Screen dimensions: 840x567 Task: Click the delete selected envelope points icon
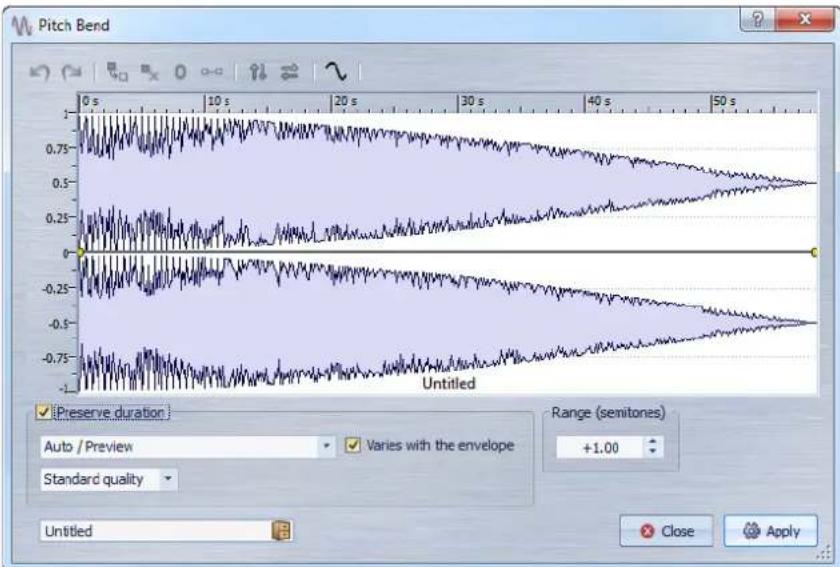[149, 72]
